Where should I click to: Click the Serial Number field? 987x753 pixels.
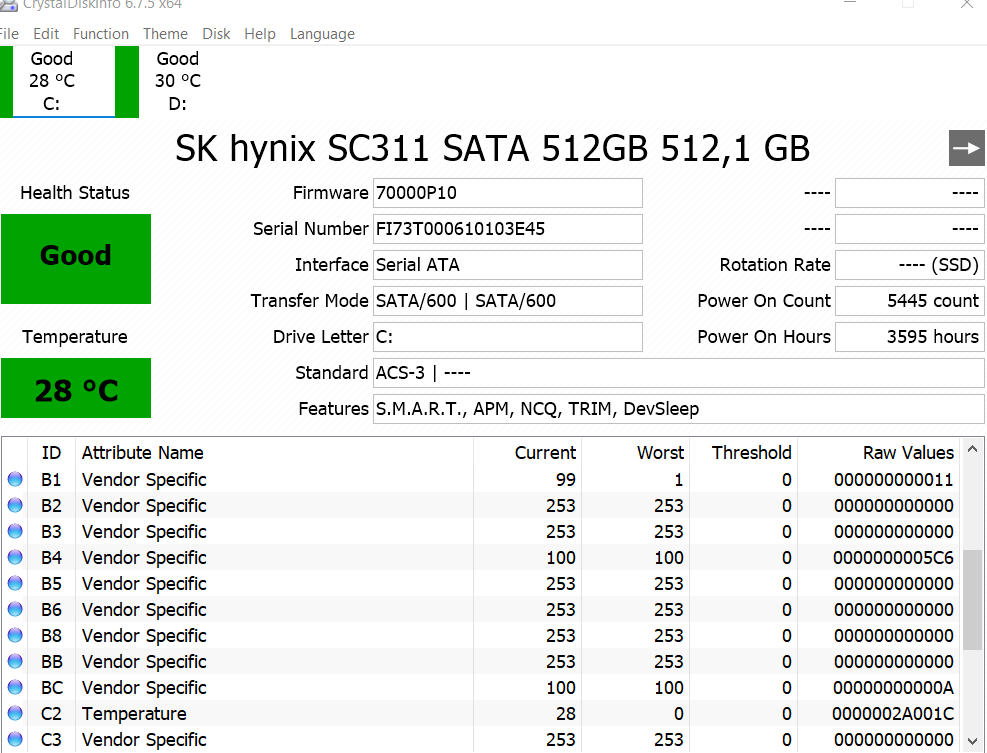[507, 229]
